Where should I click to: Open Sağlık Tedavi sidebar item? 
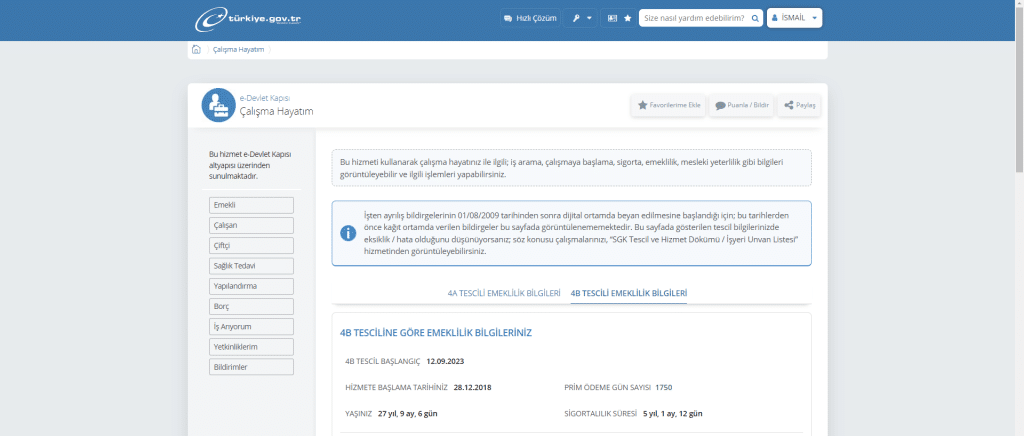[251, 266]
